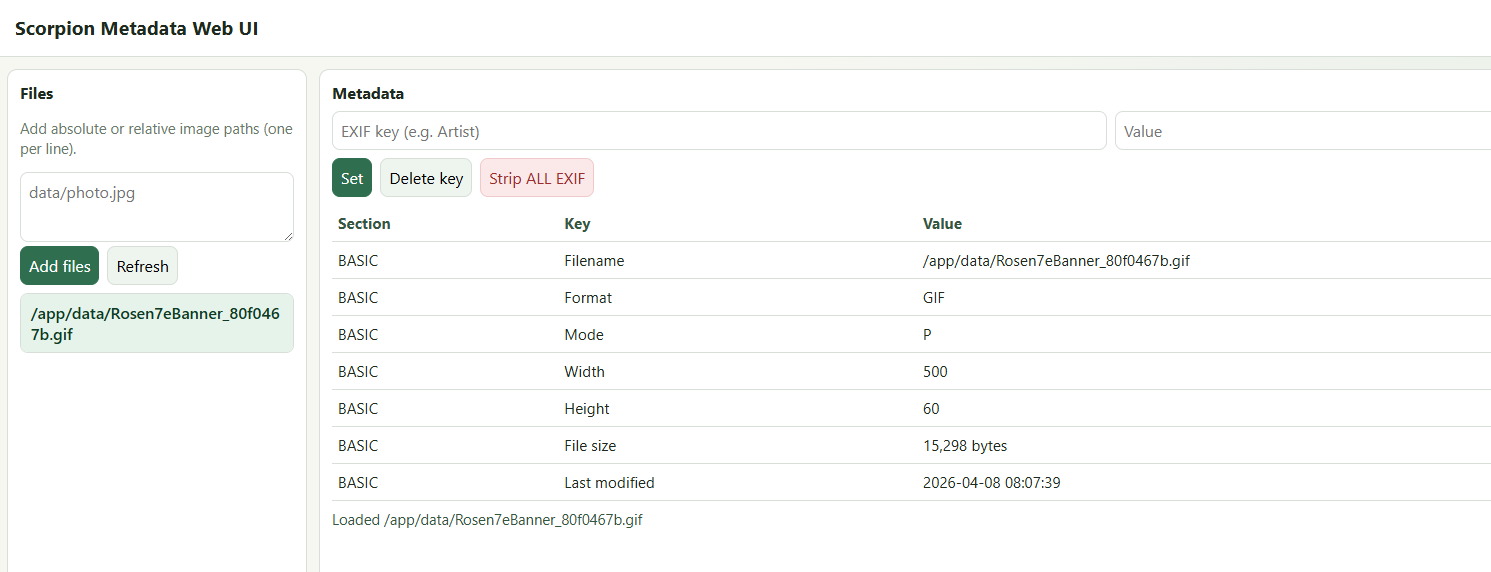Click the Last modified timestamp value
This screenshot has width=1491, height=572.
coord(991,483)
